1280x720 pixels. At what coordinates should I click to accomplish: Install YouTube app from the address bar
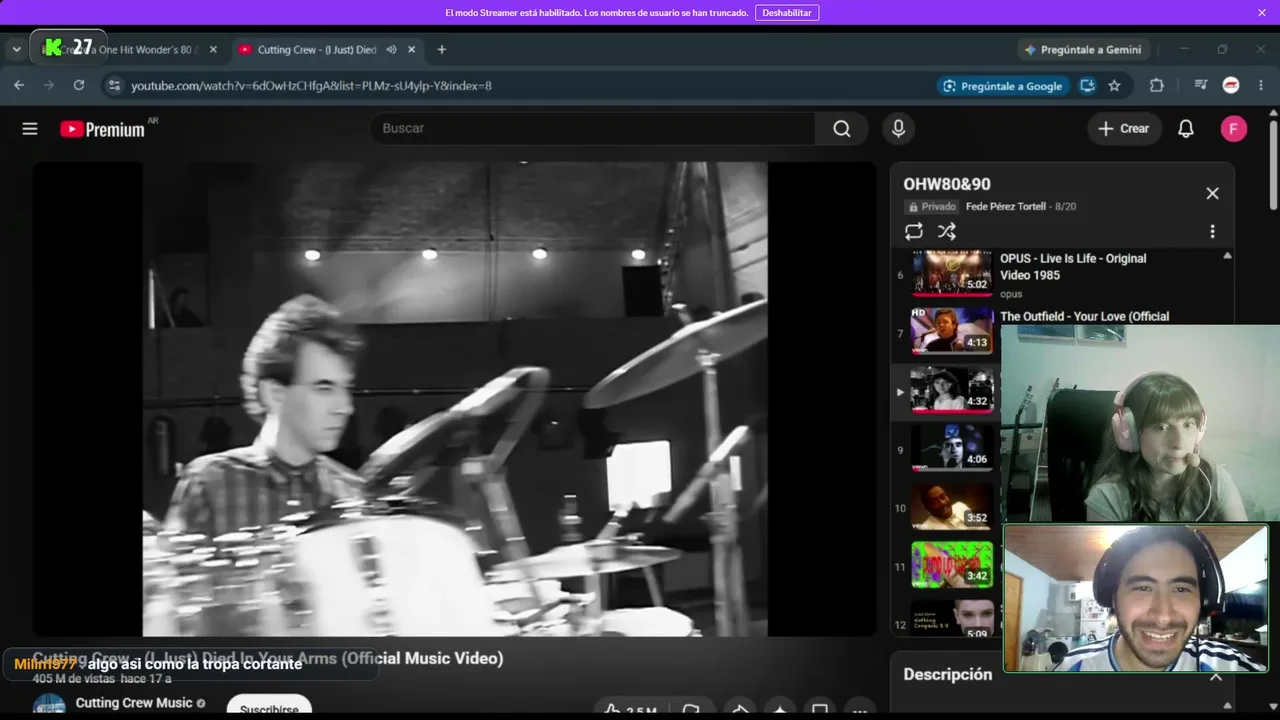coord(1087,86)
